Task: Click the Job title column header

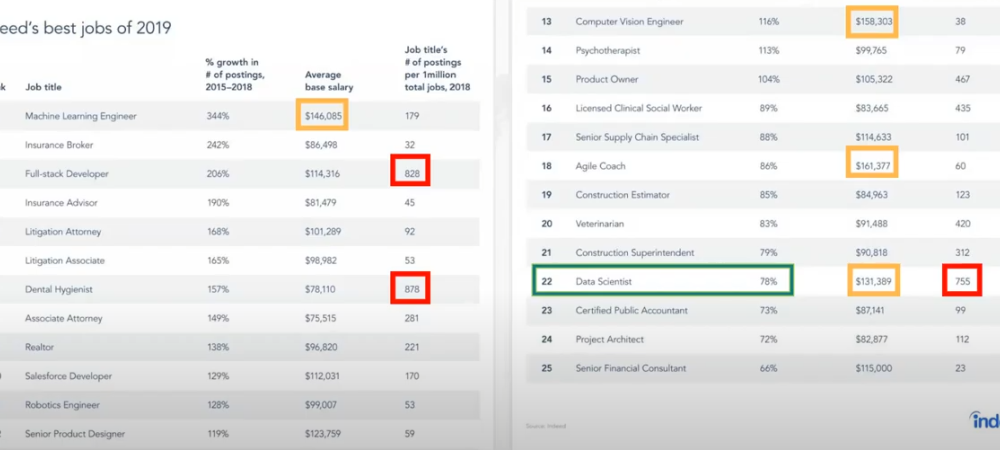Action: 47,87
